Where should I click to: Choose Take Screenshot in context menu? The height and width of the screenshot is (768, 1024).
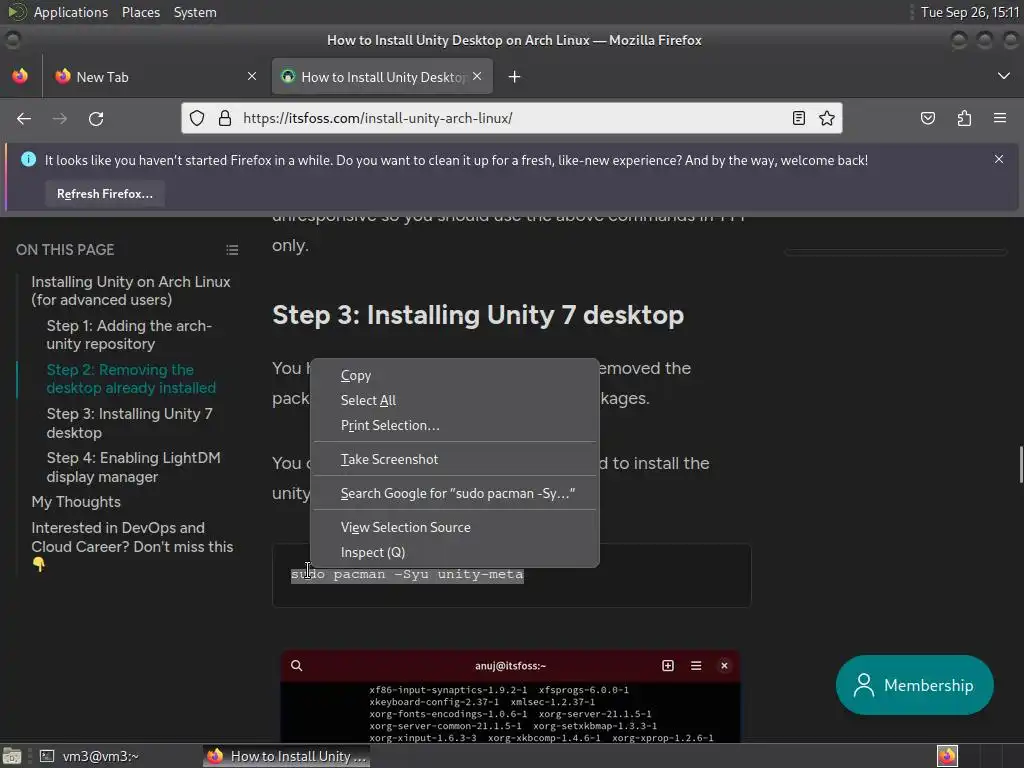coord(455,459)
